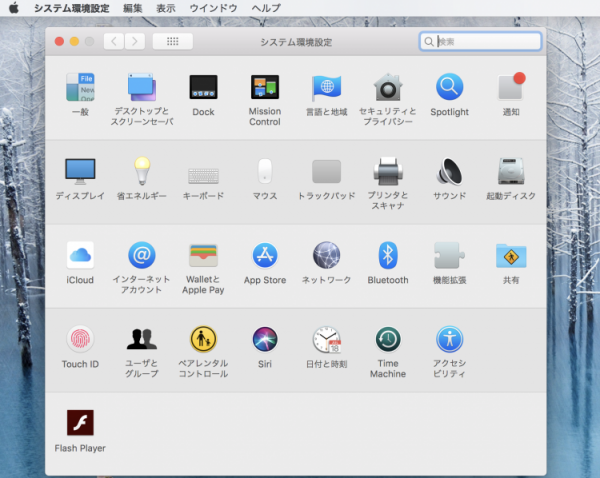Open Time Machine preferences
This screenshot has width=600, height=478.
coord(388,339)
